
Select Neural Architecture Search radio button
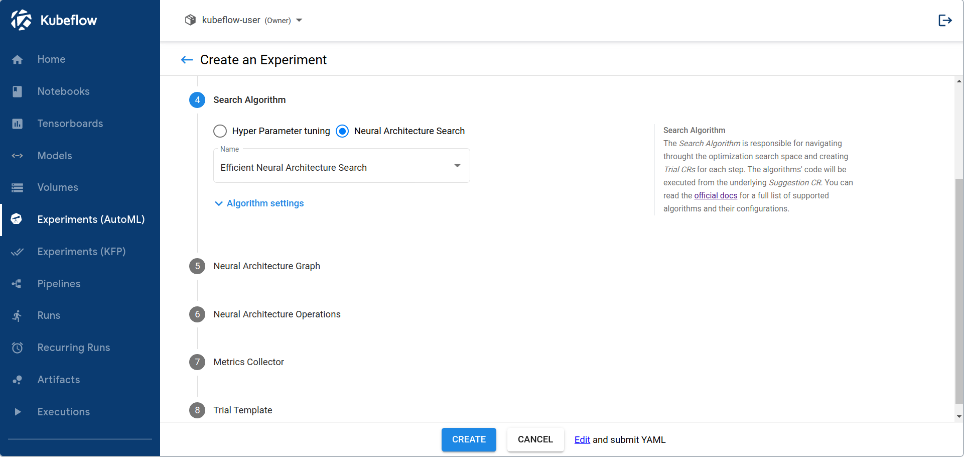(342, 131)
